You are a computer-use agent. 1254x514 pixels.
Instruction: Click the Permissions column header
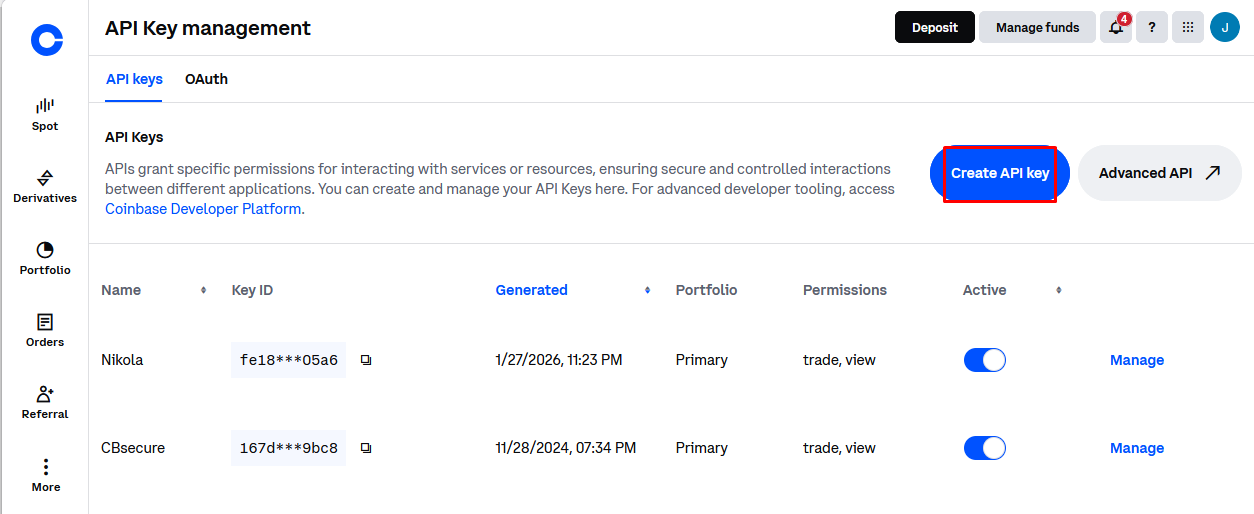click(845, 290)
